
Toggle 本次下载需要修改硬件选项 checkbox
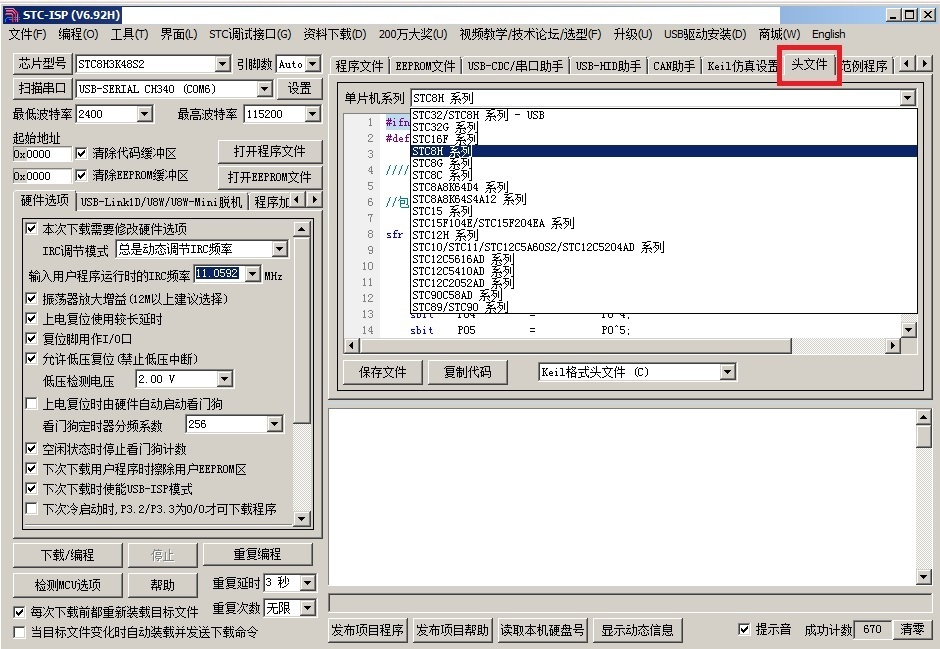click(x=32, y=228)
